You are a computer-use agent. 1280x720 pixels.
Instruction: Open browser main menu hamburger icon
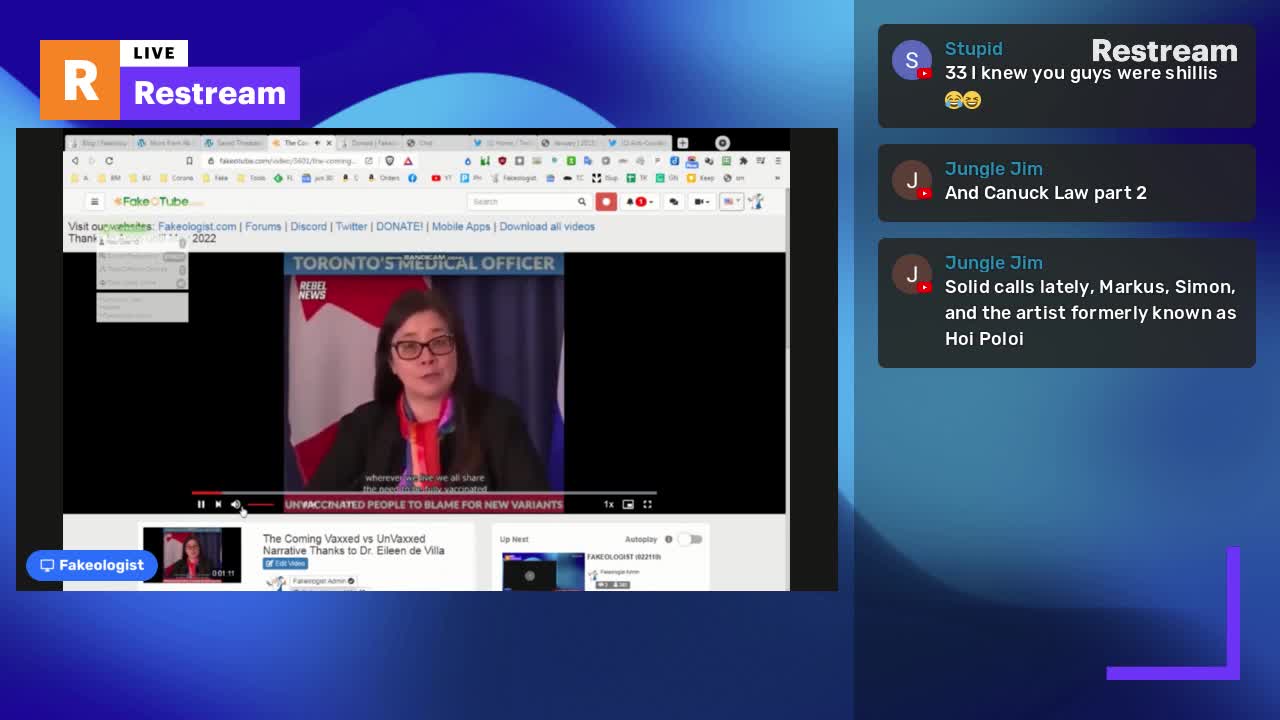(x=777, y=161)
